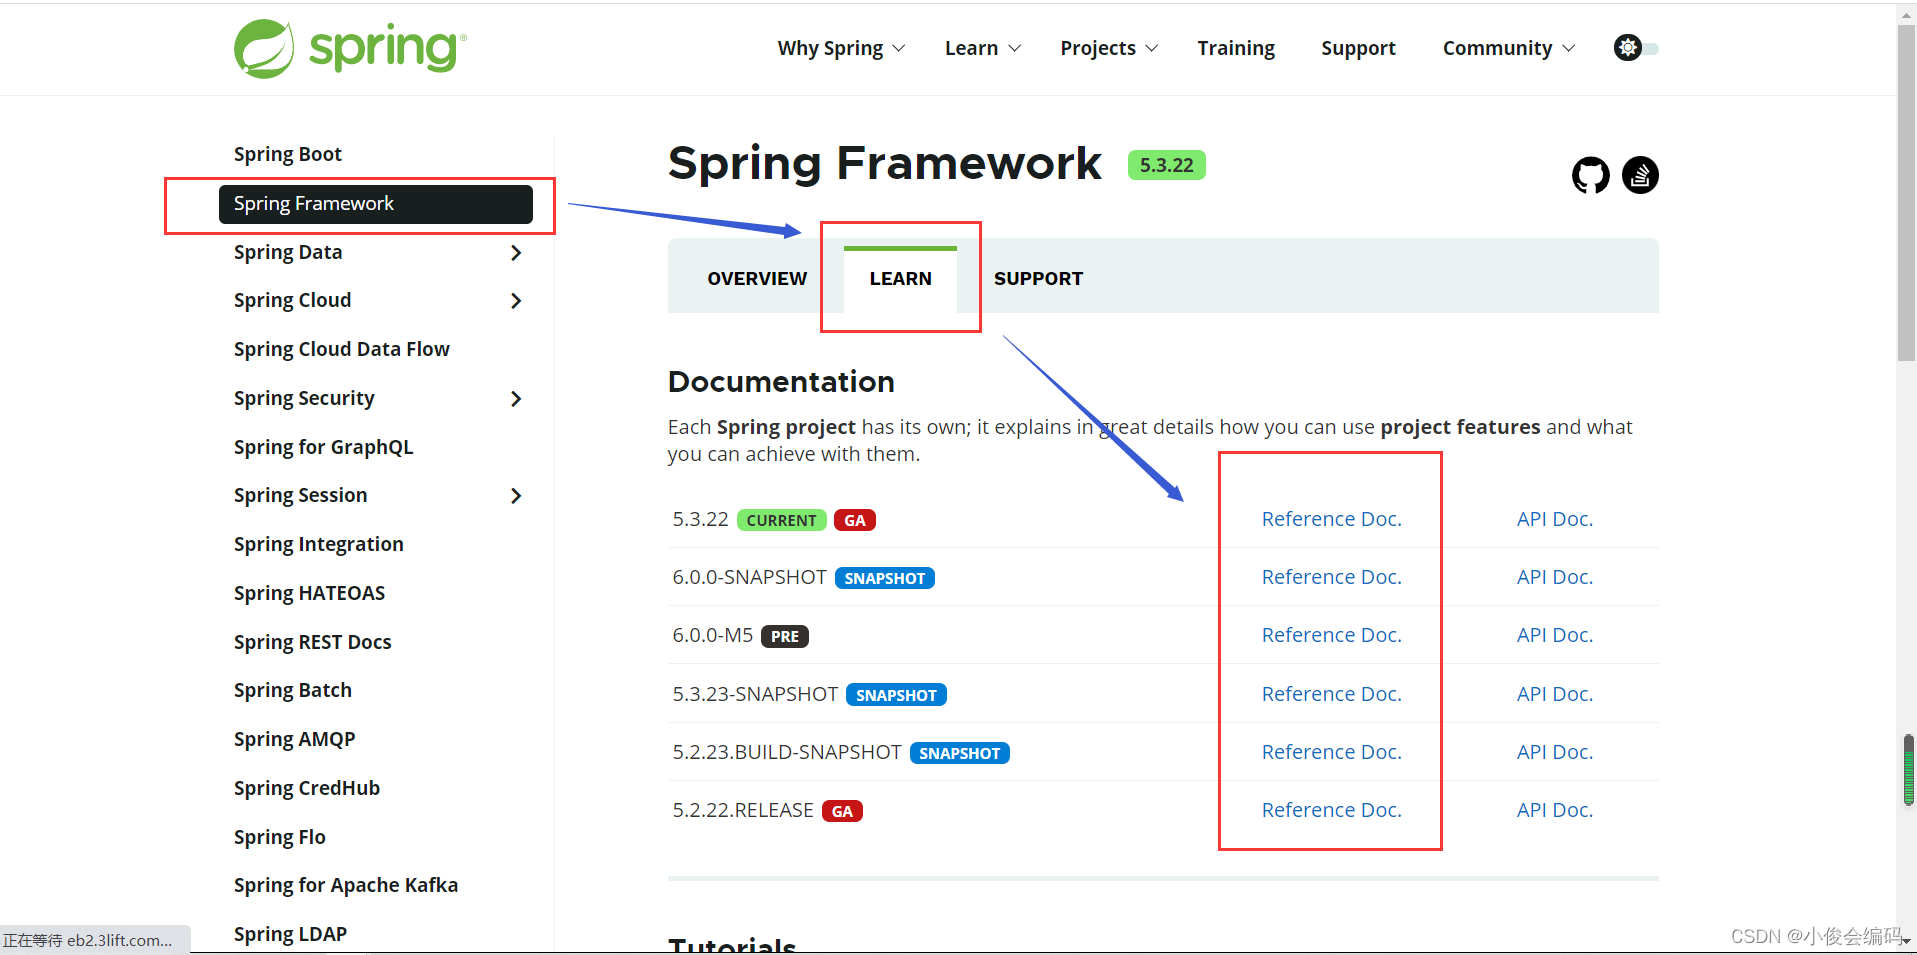This screenshot has width=1917, height=955.
Task: Toggle the dark mode theme switch
Action: pos(1636,48)
